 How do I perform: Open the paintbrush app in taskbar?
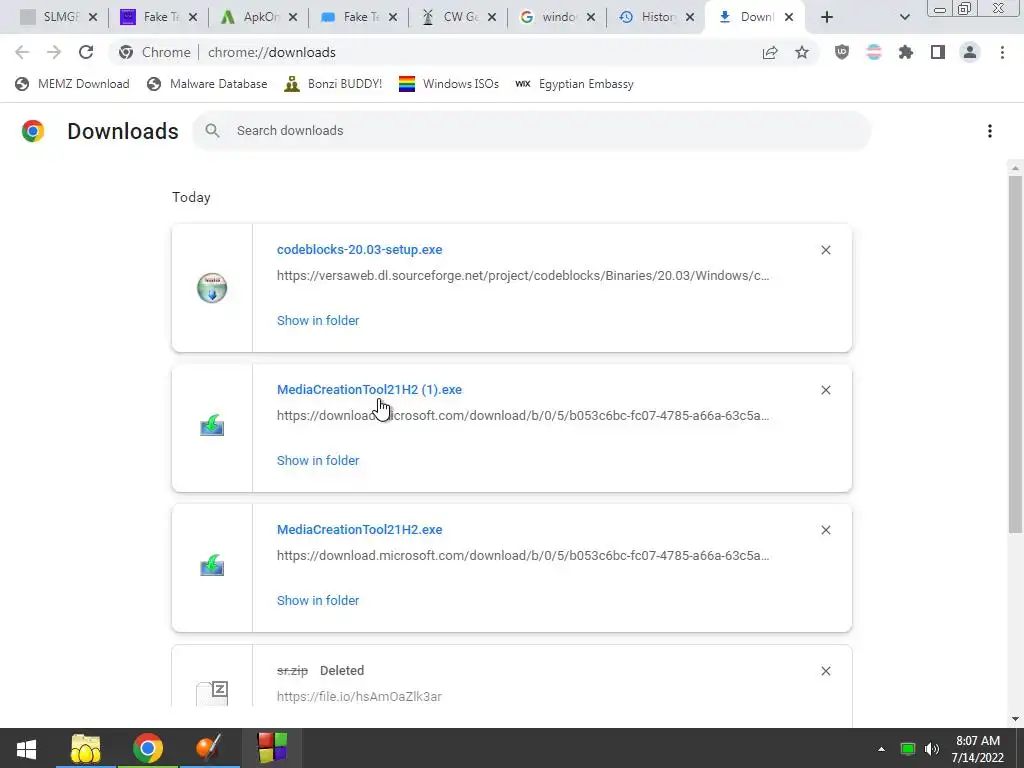(x=209, y=748)
